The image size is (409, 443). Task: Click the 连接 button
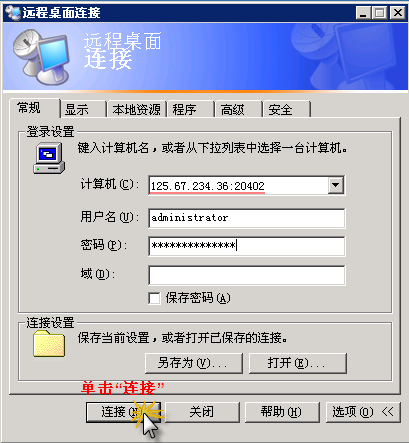pyautogui.click(x=123, y=412)
